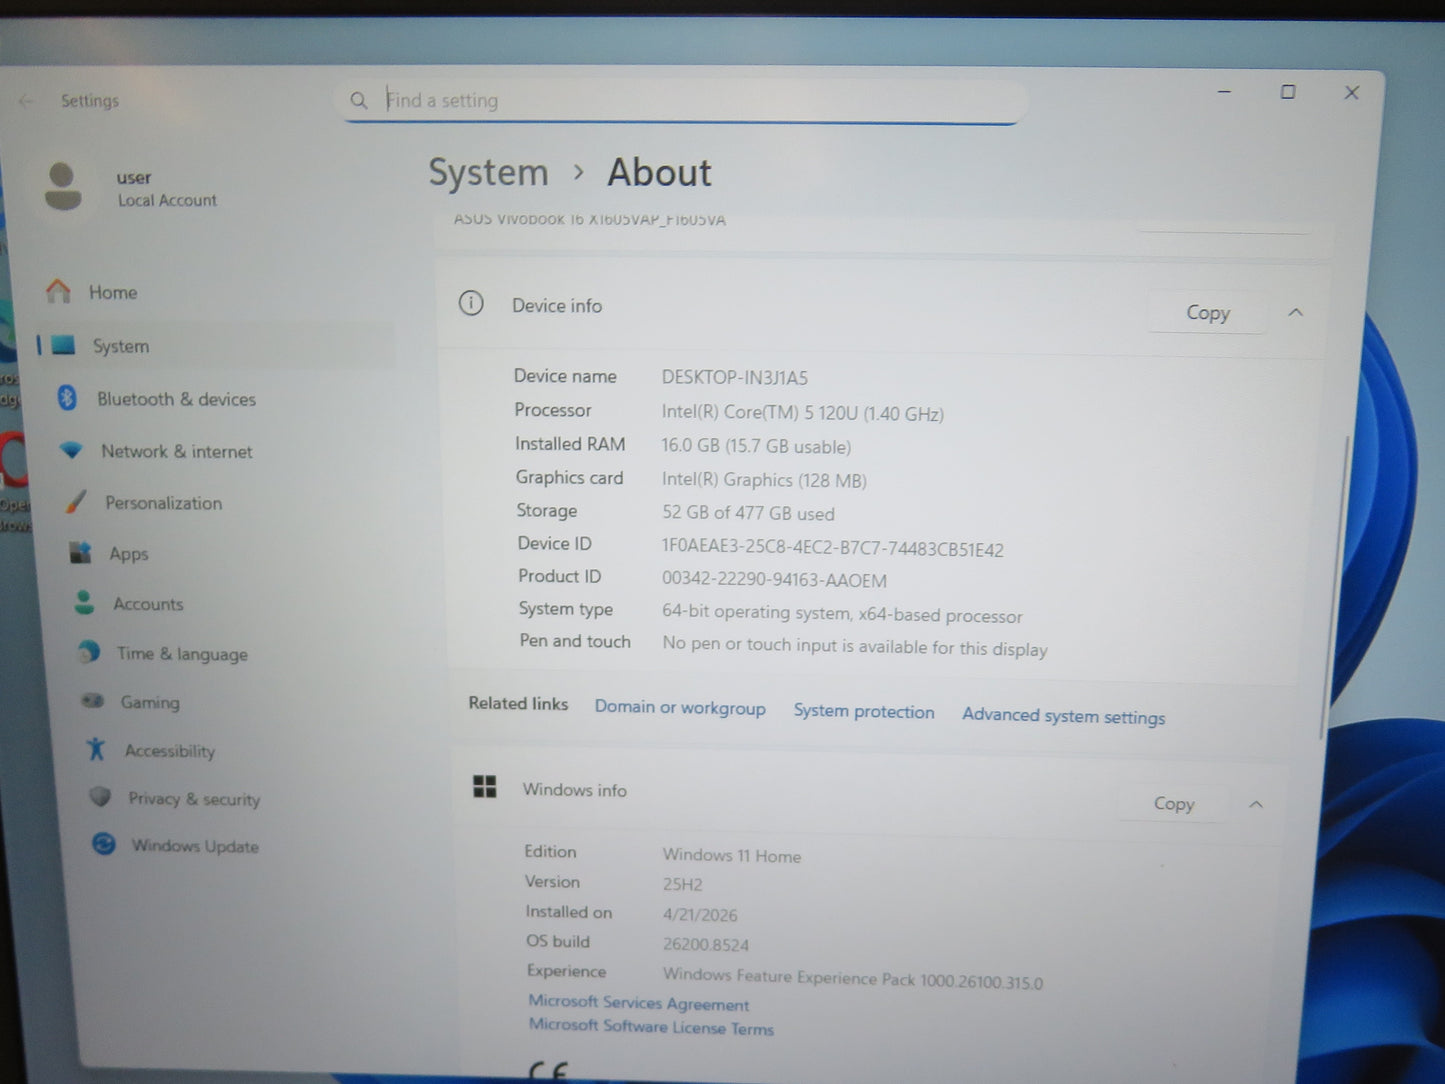Viewport: 1445px width, 1084px height.
Task: Click the Privacy shield icon
Action: (x=100, y=797)
